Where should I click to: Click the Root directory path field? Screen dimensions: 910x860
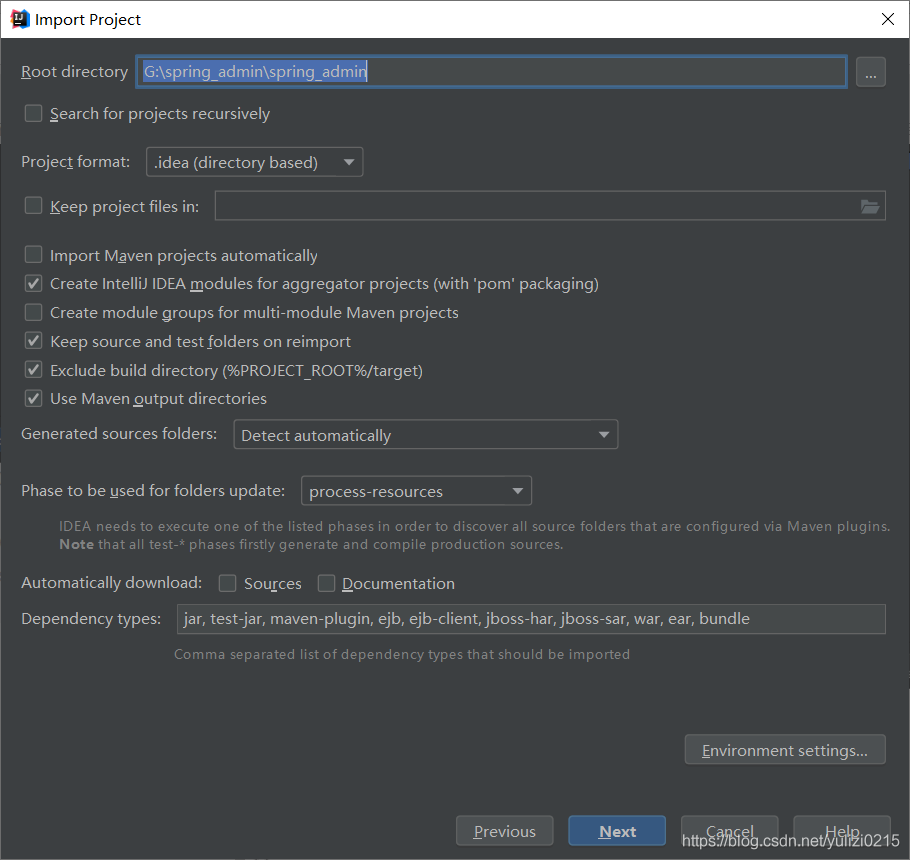[x=490, y=72]
